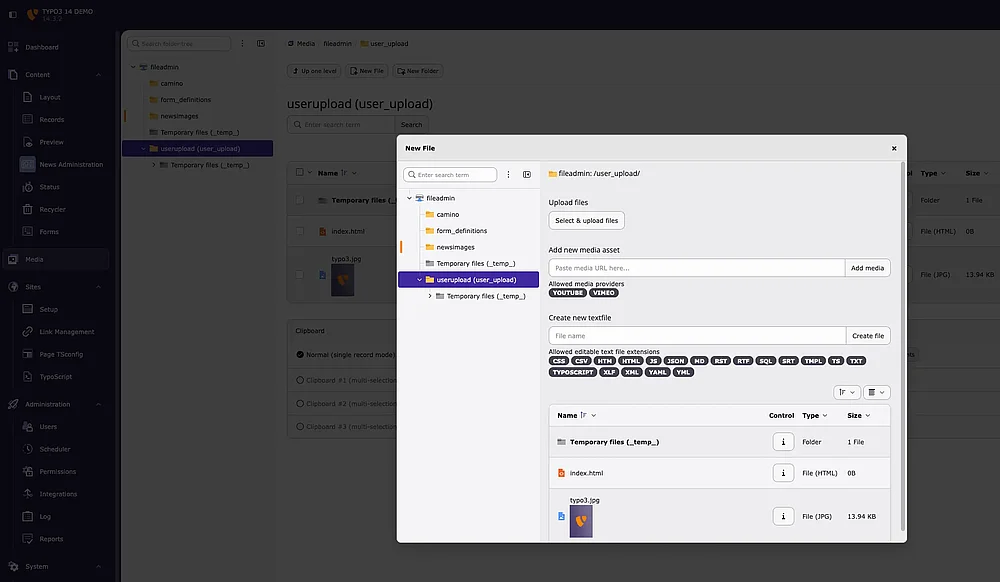This screenshot has width=1000, height=582.
Task: Open the view mode dropdown above dialog file list
Action: 877,393
